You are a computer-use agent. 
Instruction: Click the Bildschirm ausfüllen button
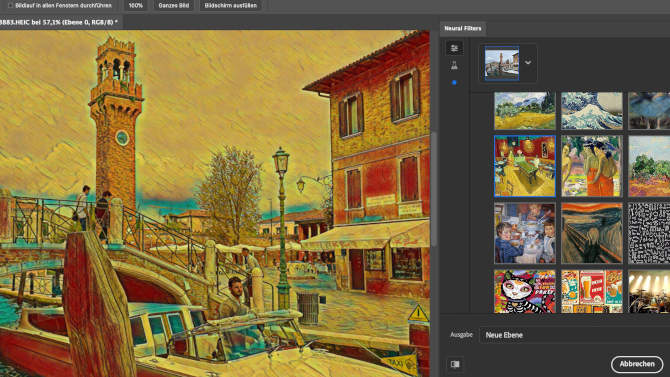coord(231,6)
